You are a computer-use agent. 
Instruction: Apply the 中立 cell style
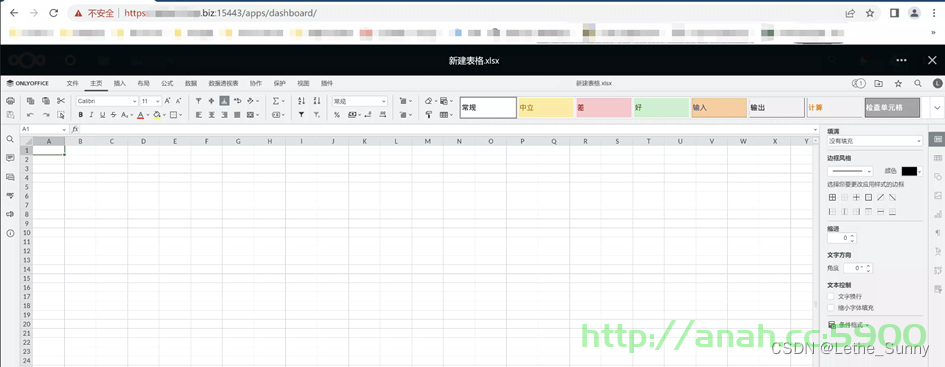point(545,108)
